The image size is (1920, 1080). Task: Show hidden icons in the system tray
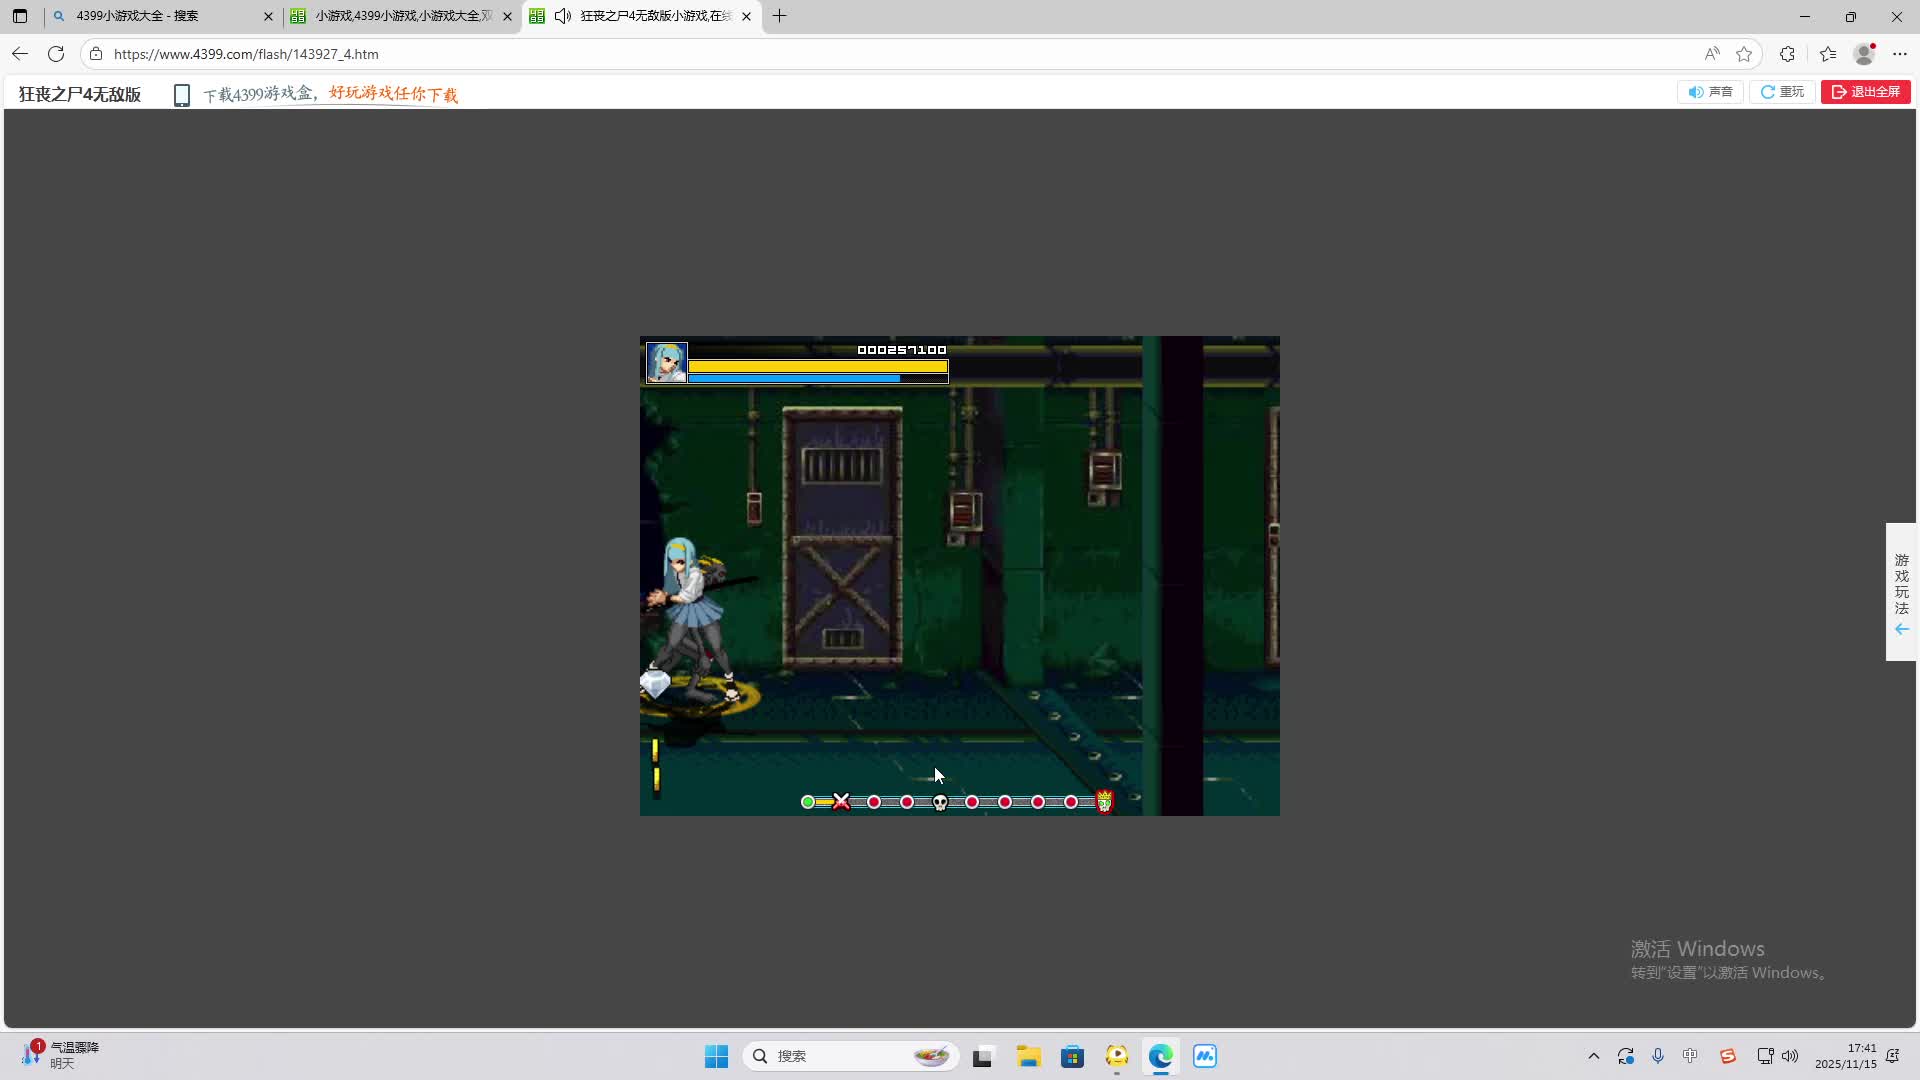tap(1593, 1056)
